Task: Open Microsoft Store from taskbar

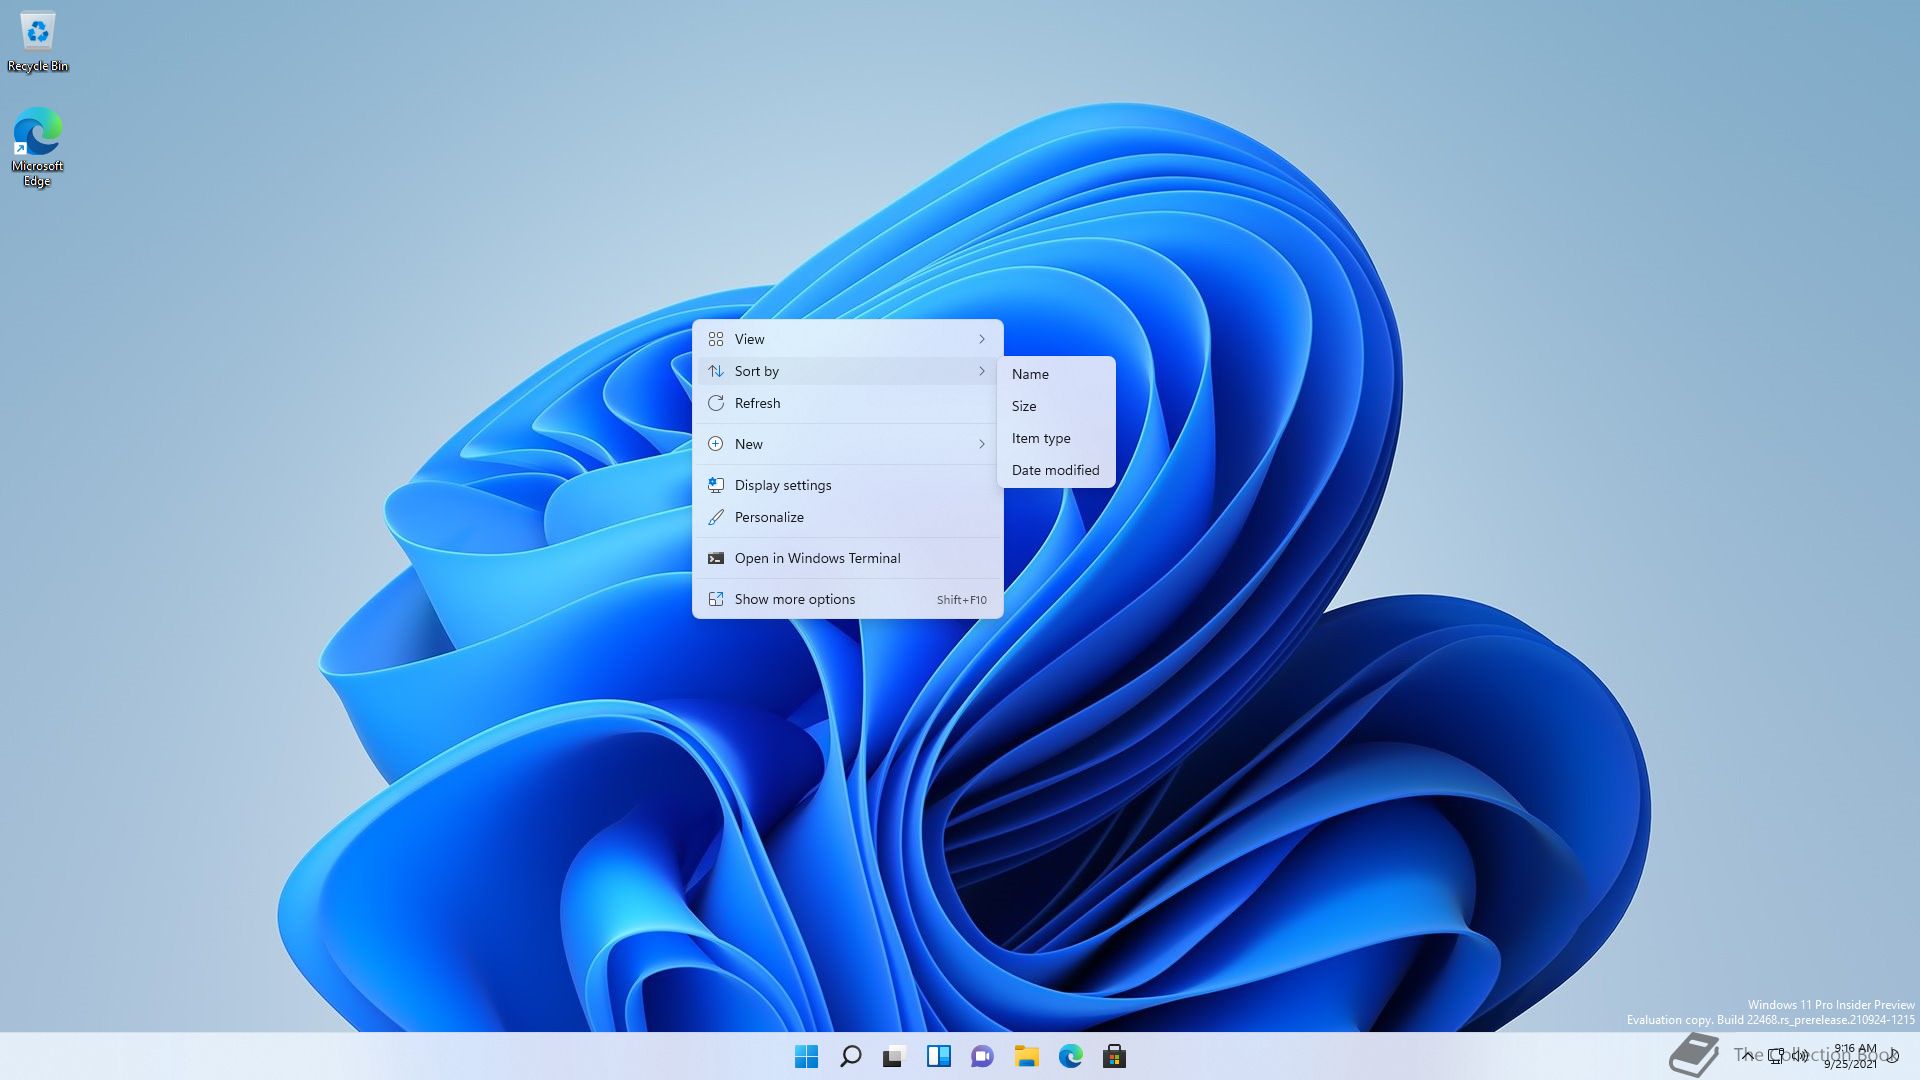Action: click(1114, 1056)
